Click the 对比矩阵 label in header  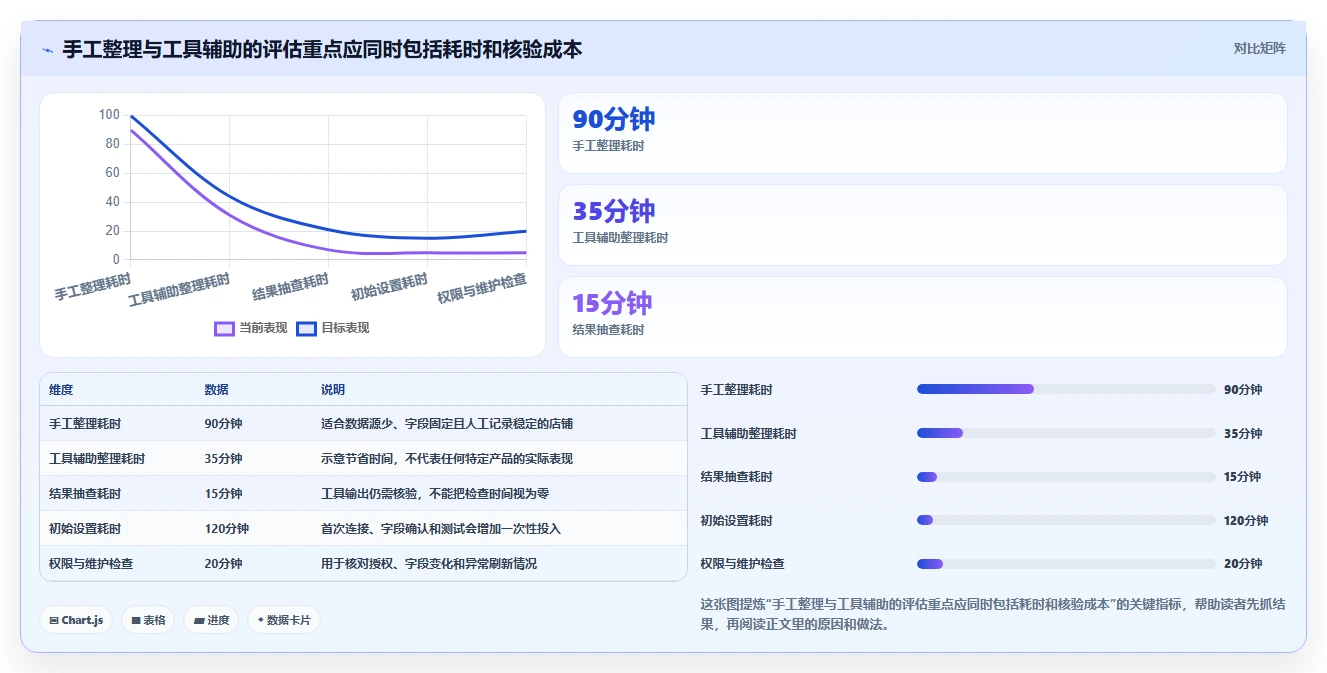pos(1259,48)
